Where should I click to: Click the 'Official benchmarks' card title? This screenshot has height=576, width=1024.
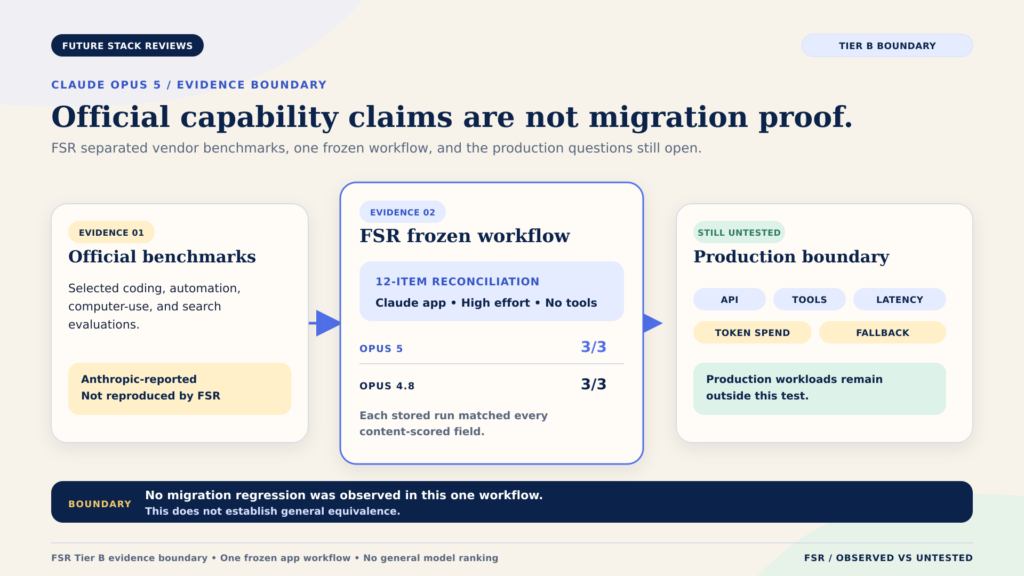[162, 257]
